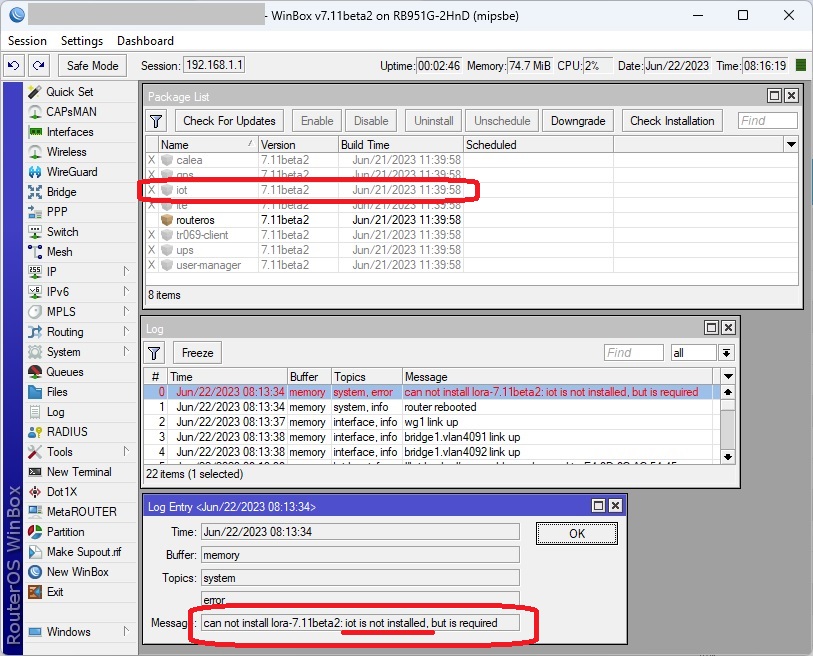The height and width of the screenshot is (656, 813).
Task: Open the Log sidebar icon
Action: (35, 412)
